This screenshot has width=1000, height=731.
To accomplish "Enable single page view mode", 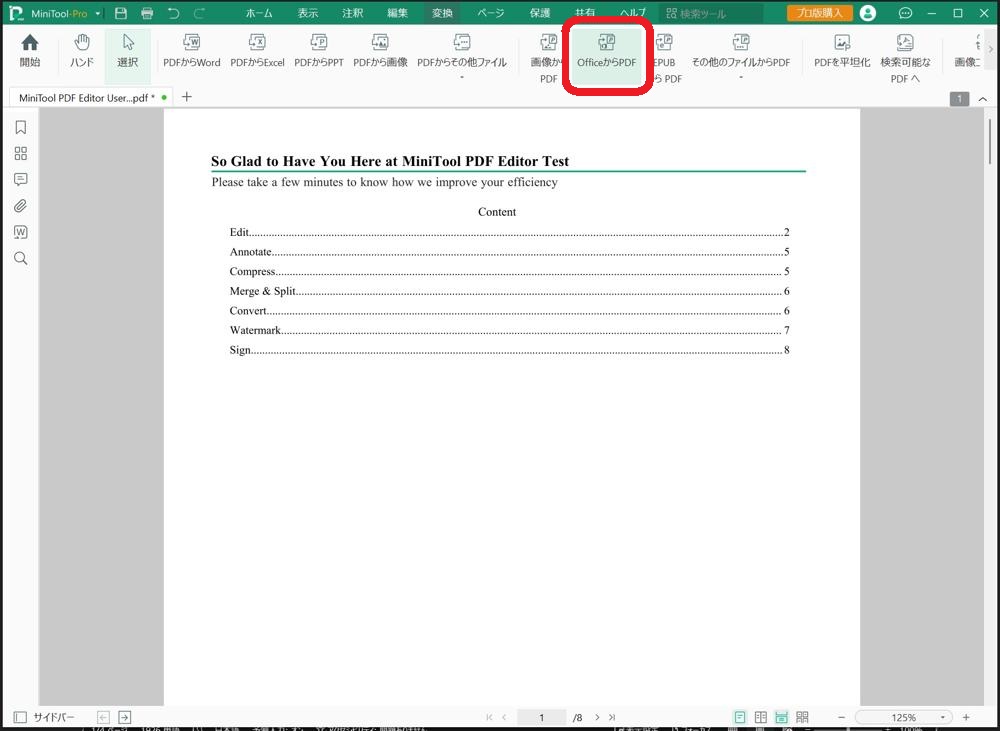I will 740,717.
